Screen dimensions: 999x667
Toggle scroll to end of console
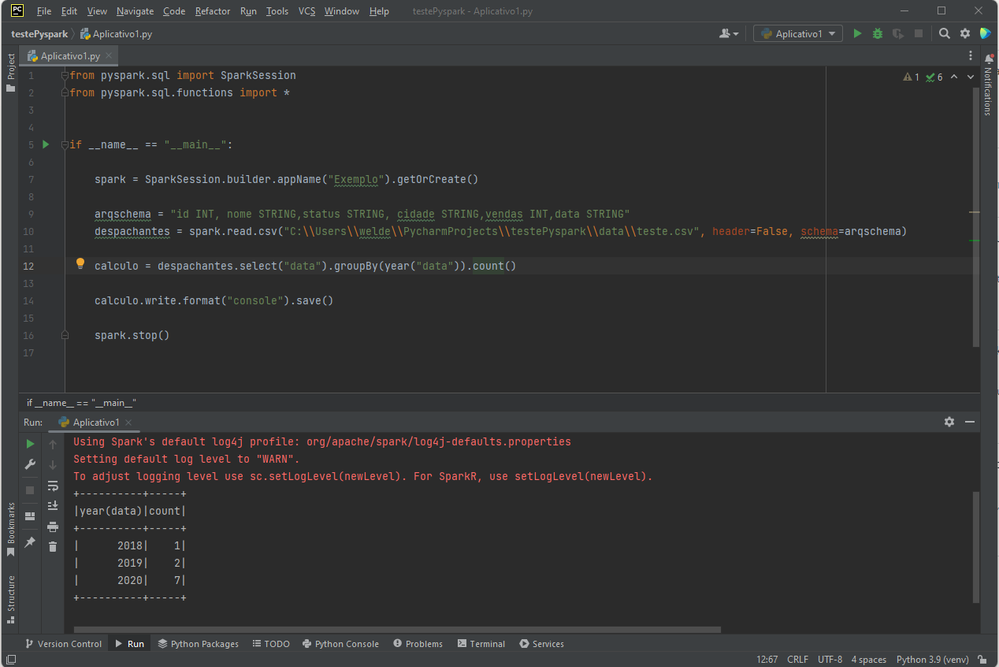(x=53, y=506)
